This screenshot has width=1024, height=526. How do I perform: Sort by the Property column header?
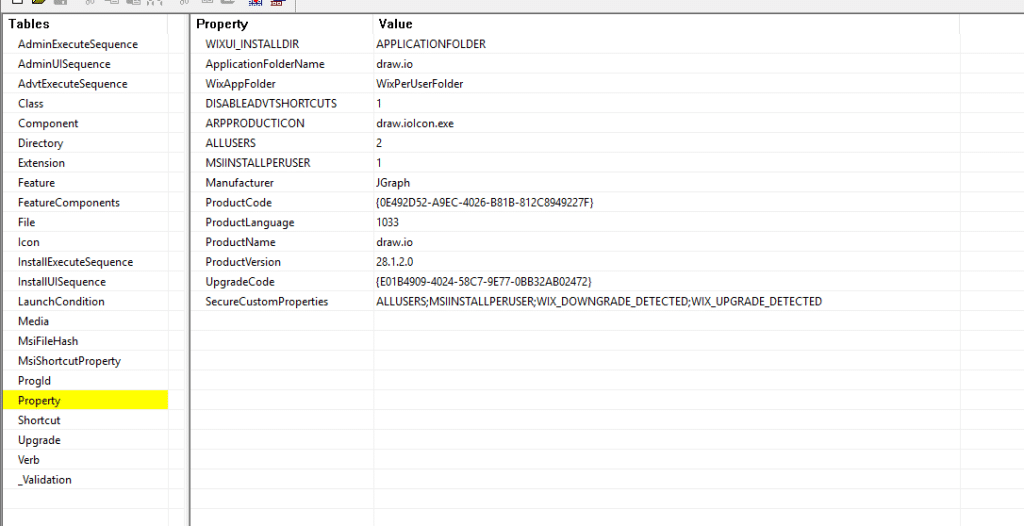[222, 24]
